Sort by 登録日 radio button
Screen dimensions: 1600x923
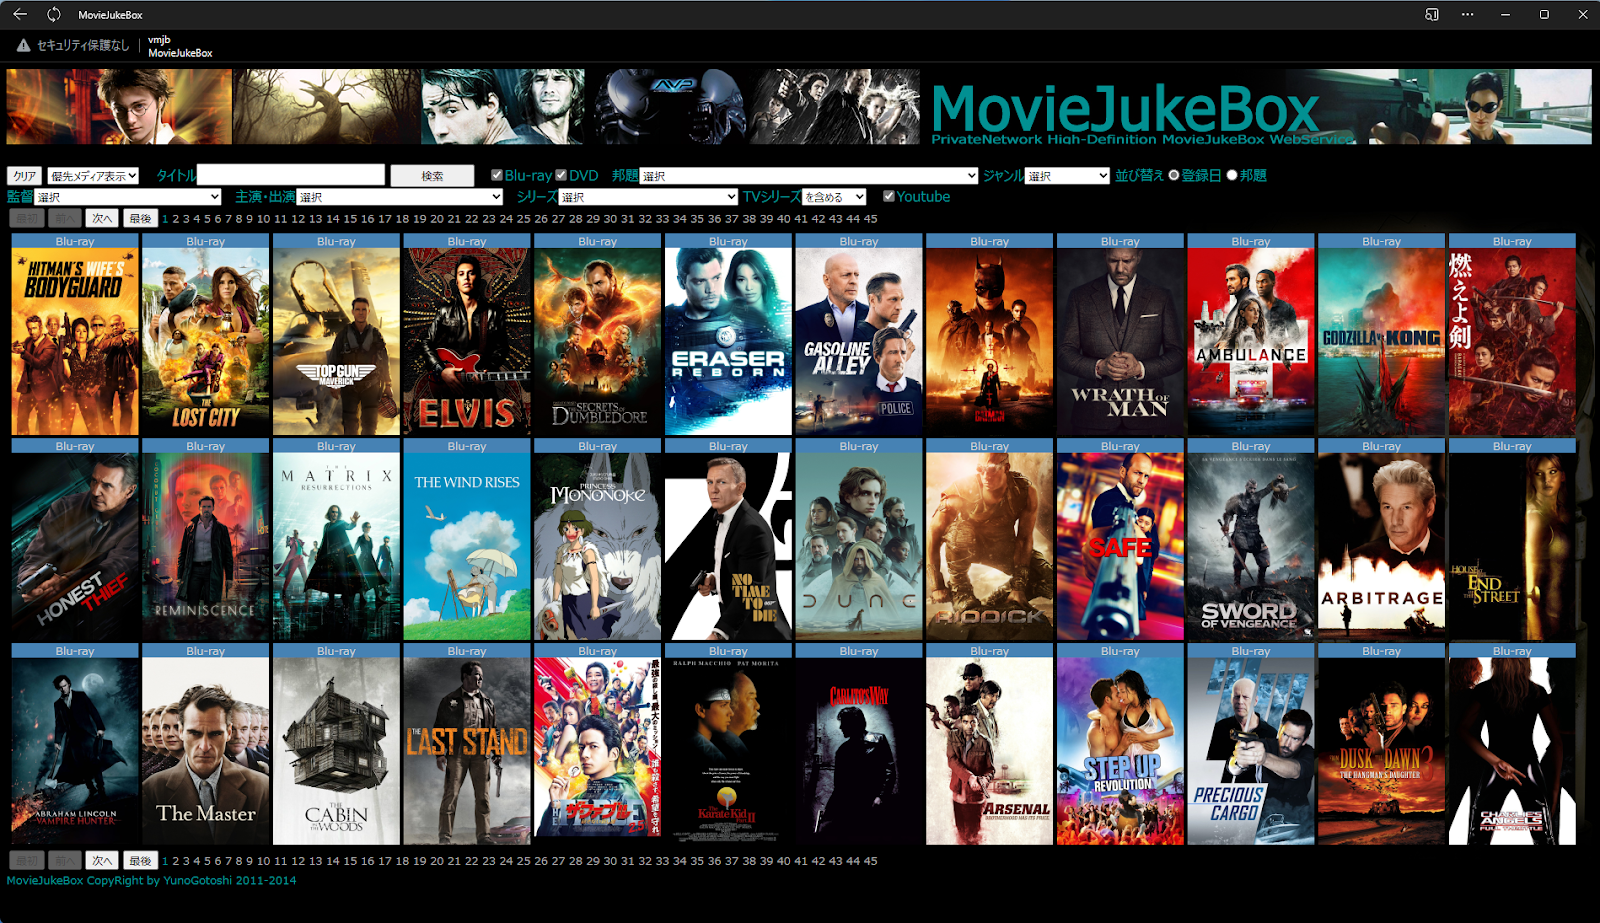click(x=1174, y=175)
